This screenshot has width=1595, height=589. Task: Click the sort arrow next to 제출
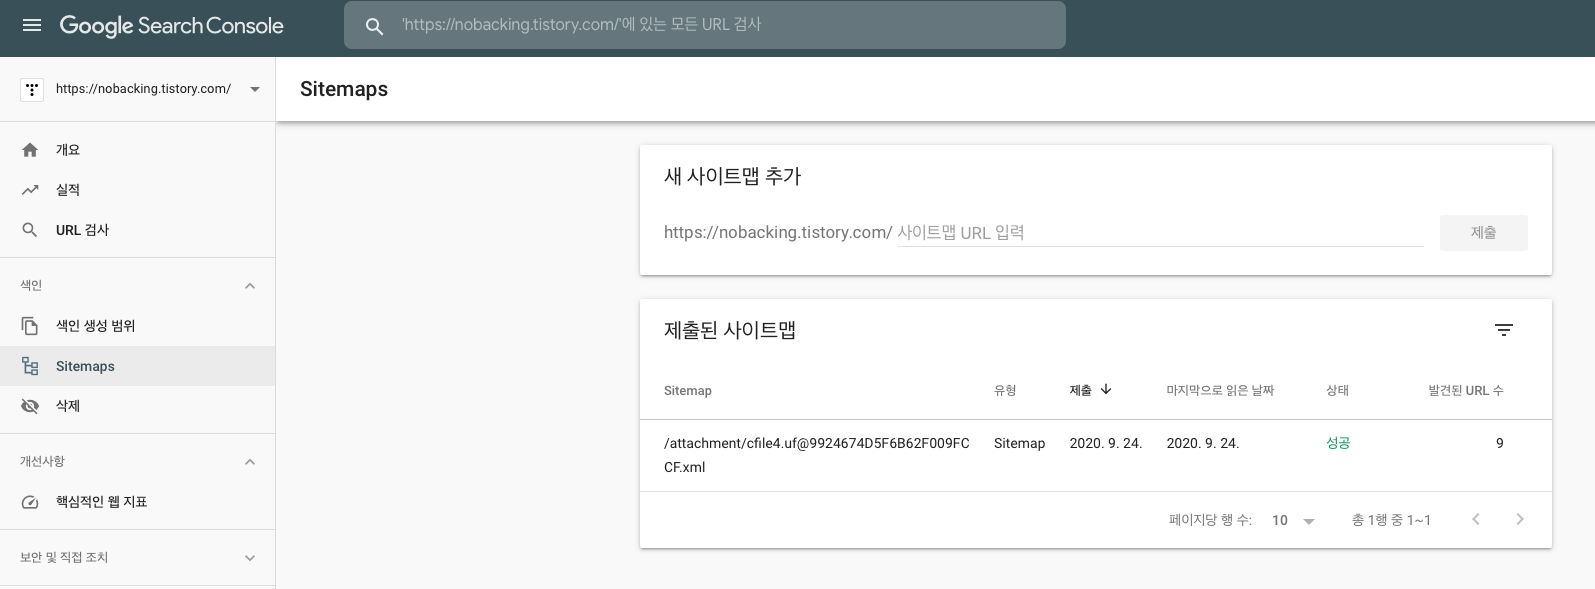(1106, 390)
